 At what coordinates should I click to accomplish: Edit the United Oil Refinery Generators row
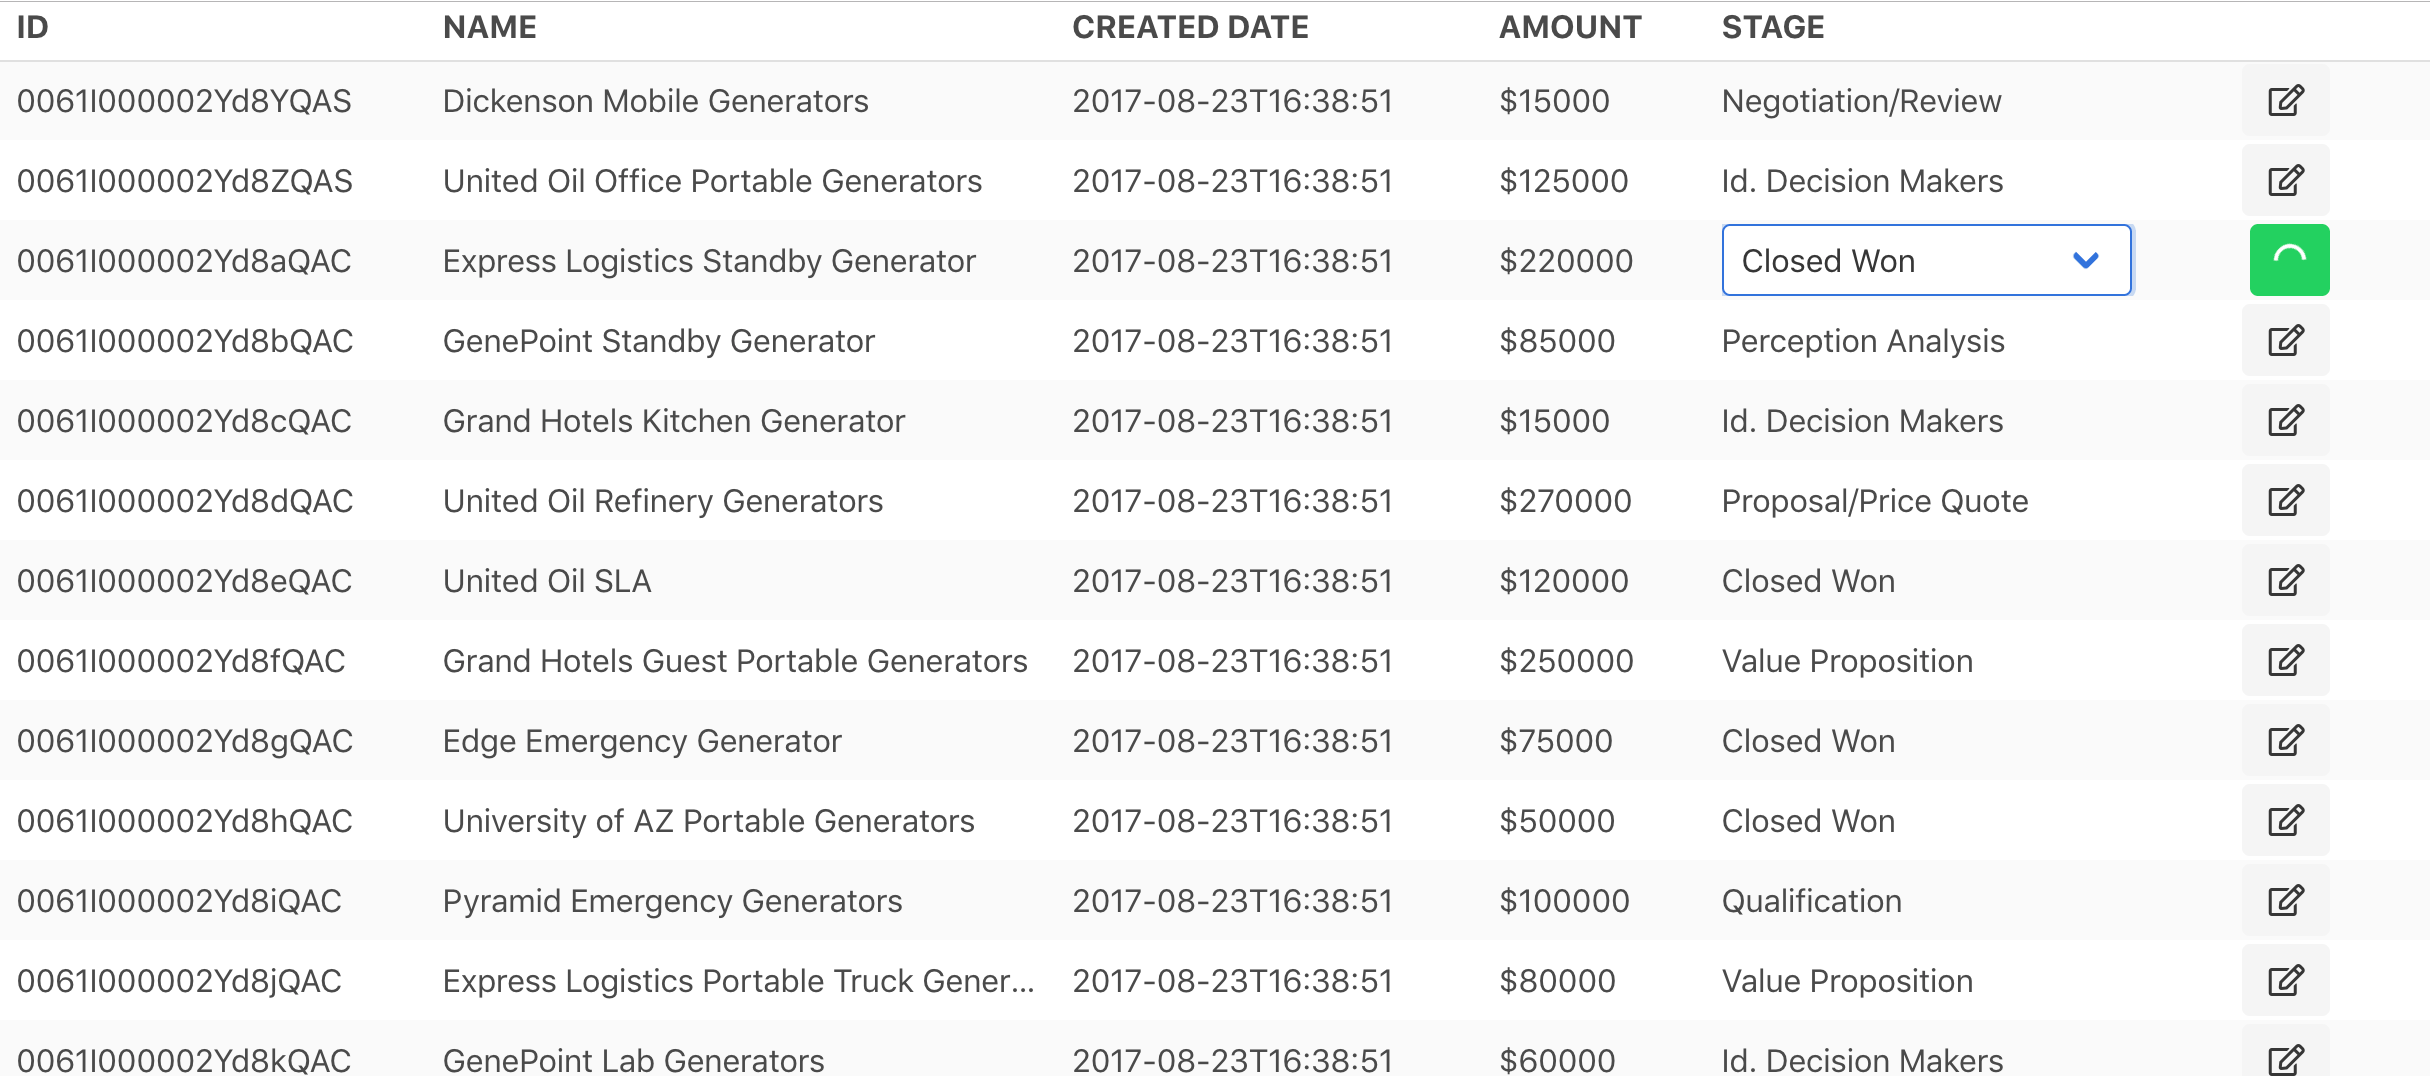click(x=2285, y=501)
